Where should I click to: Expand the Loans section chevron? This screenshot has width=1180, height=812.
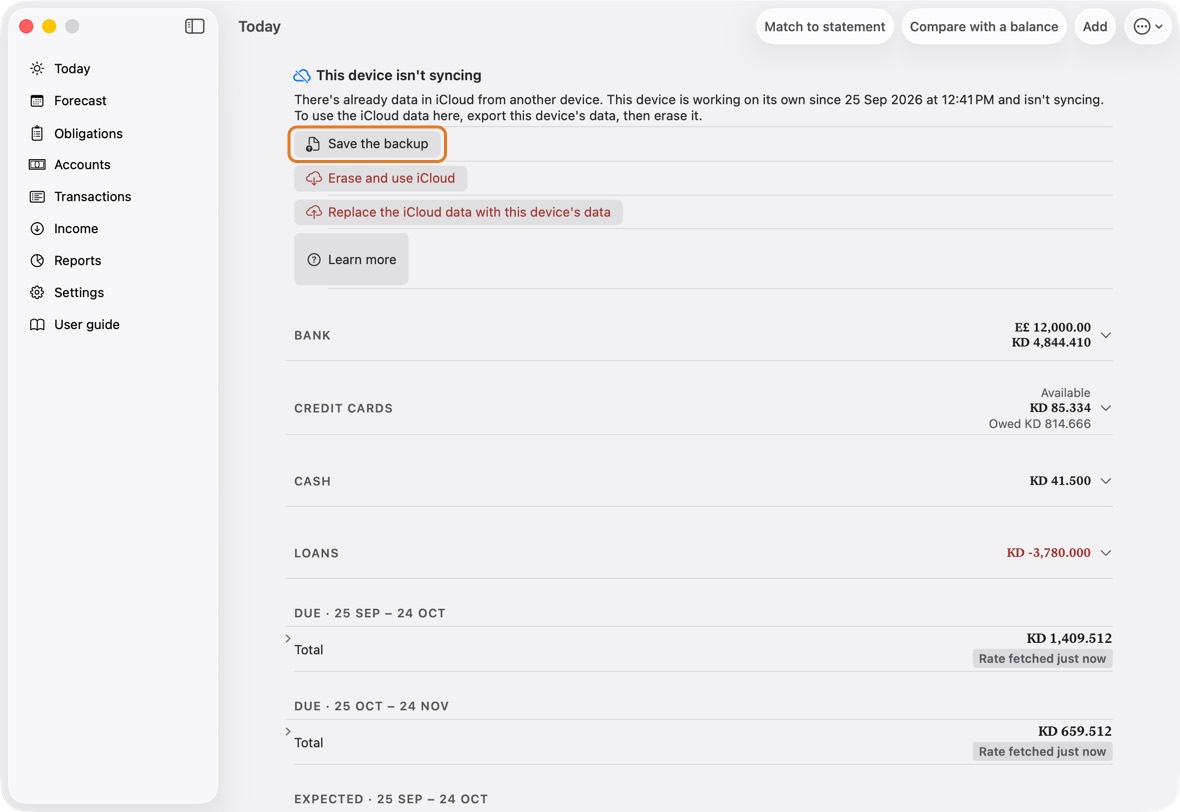click(x=1105, y=552)
